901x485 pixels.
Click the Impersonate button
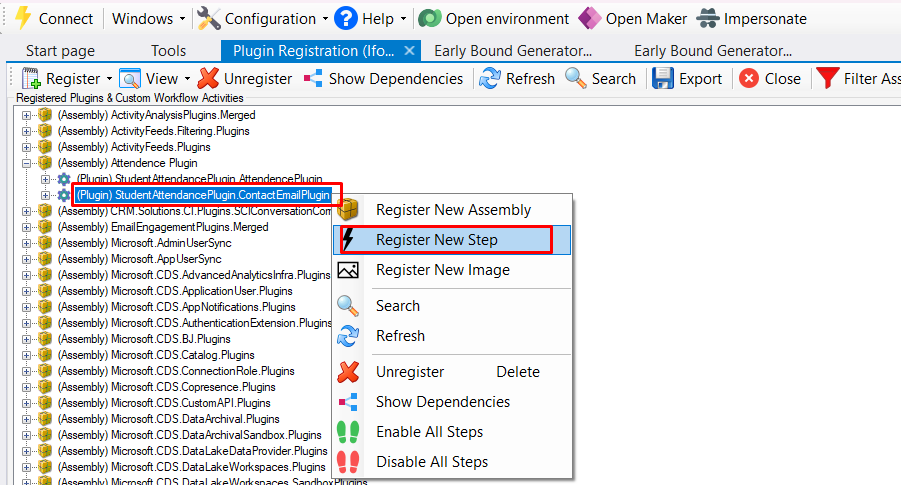pos(765,19)
